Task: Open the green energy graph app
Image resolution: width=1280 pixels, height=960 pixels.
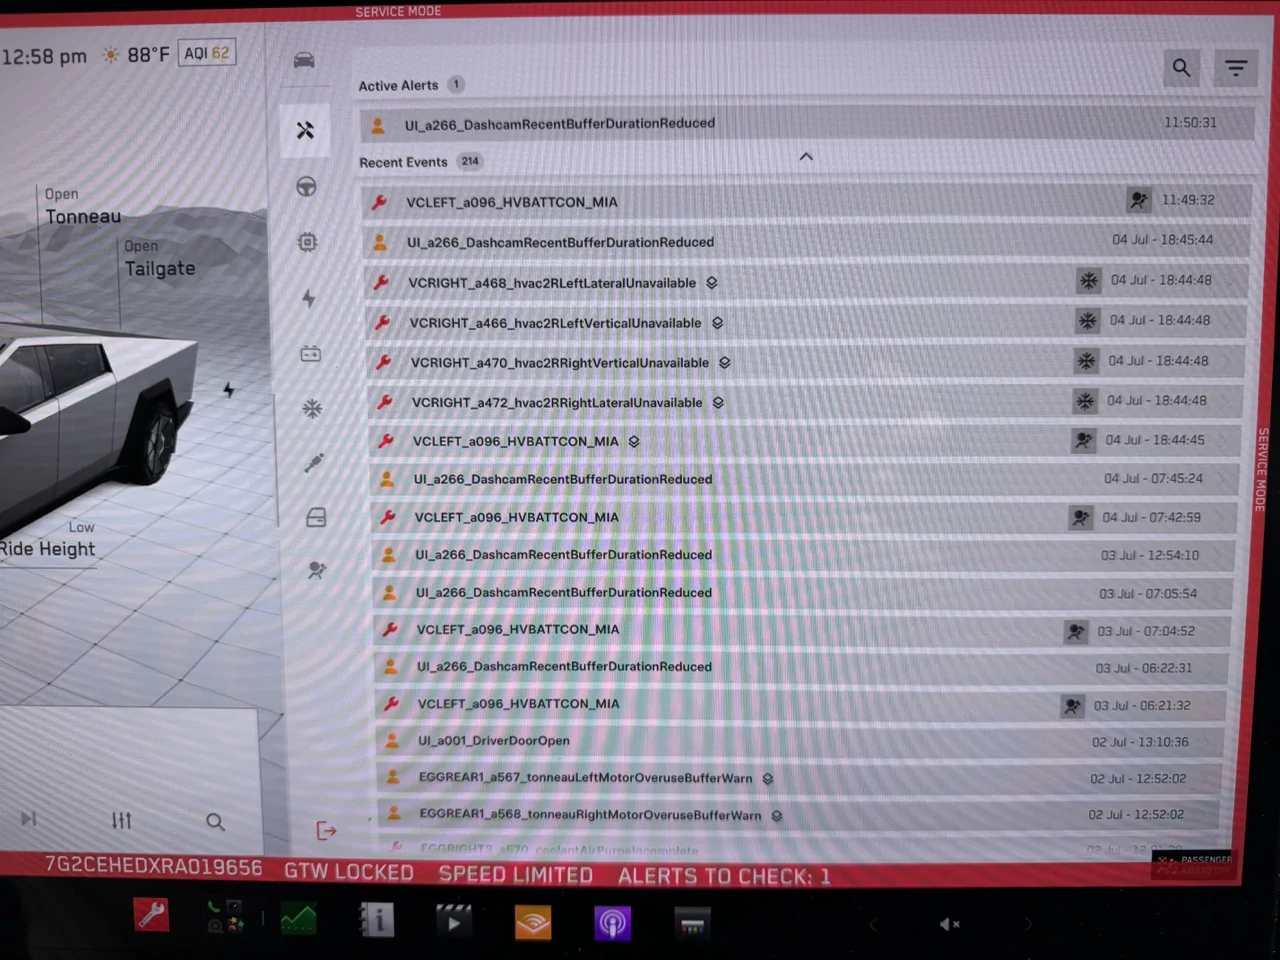Action: pyautogui.click(x=298, y=918)
